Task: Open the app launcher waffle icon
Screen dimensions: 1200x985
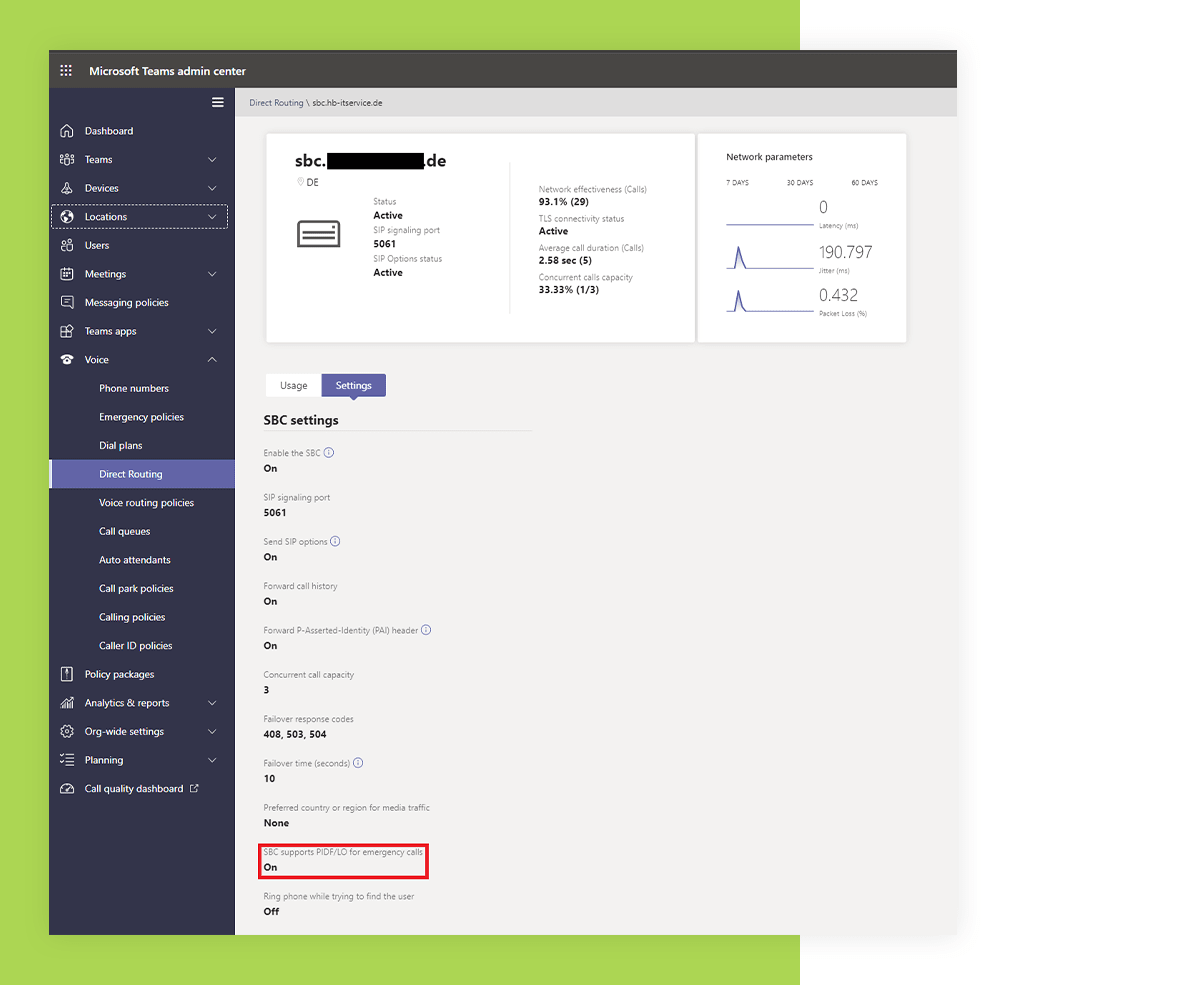Action: pos(66,71)
